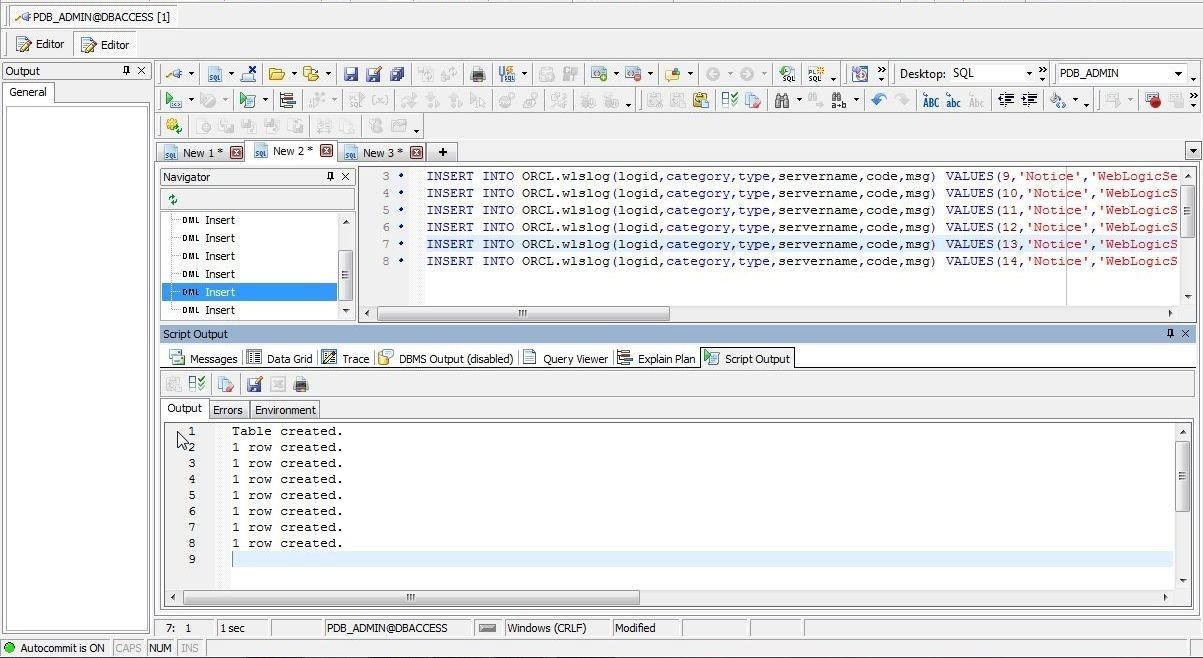Image resolution: width=1203 pixels, height=658 pixels.
Task: Click the first Editor button under the window tab
Action: (x=41, y=44)
